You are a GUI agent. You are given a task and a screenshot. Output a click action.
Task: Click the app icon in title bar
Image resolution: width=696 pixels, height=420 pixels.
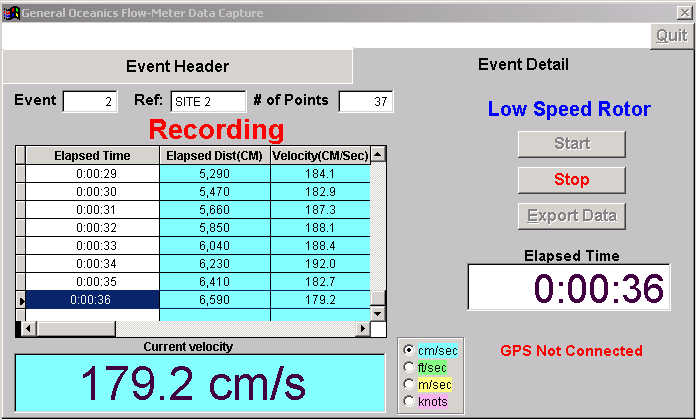pos(11,12)
